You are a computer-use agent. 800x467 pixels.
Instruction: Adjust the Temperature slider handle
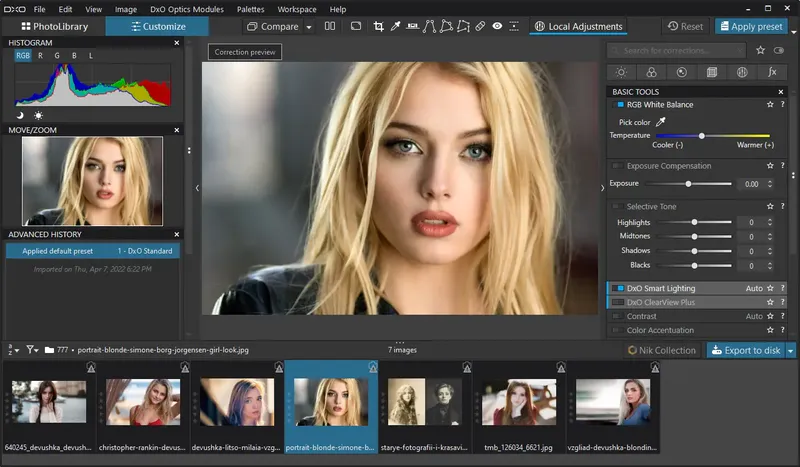pyautogui.click(x=702, y=135)
